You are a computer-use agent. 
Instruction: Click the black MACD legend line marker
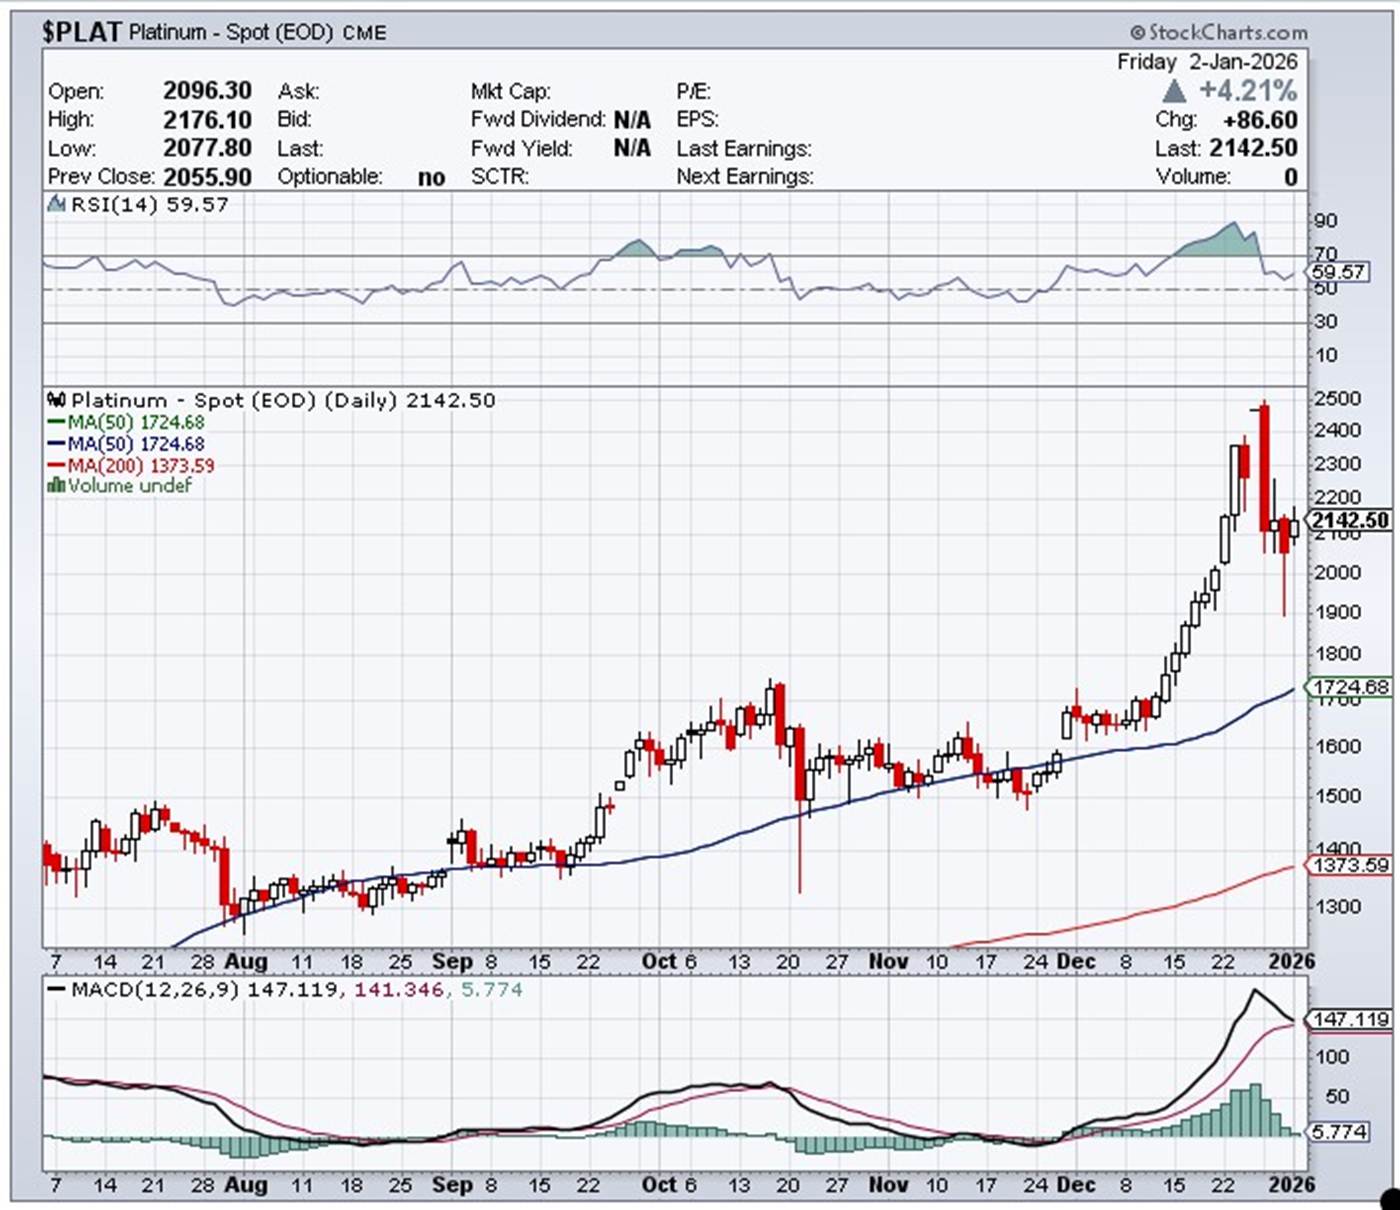coord(56,989)
